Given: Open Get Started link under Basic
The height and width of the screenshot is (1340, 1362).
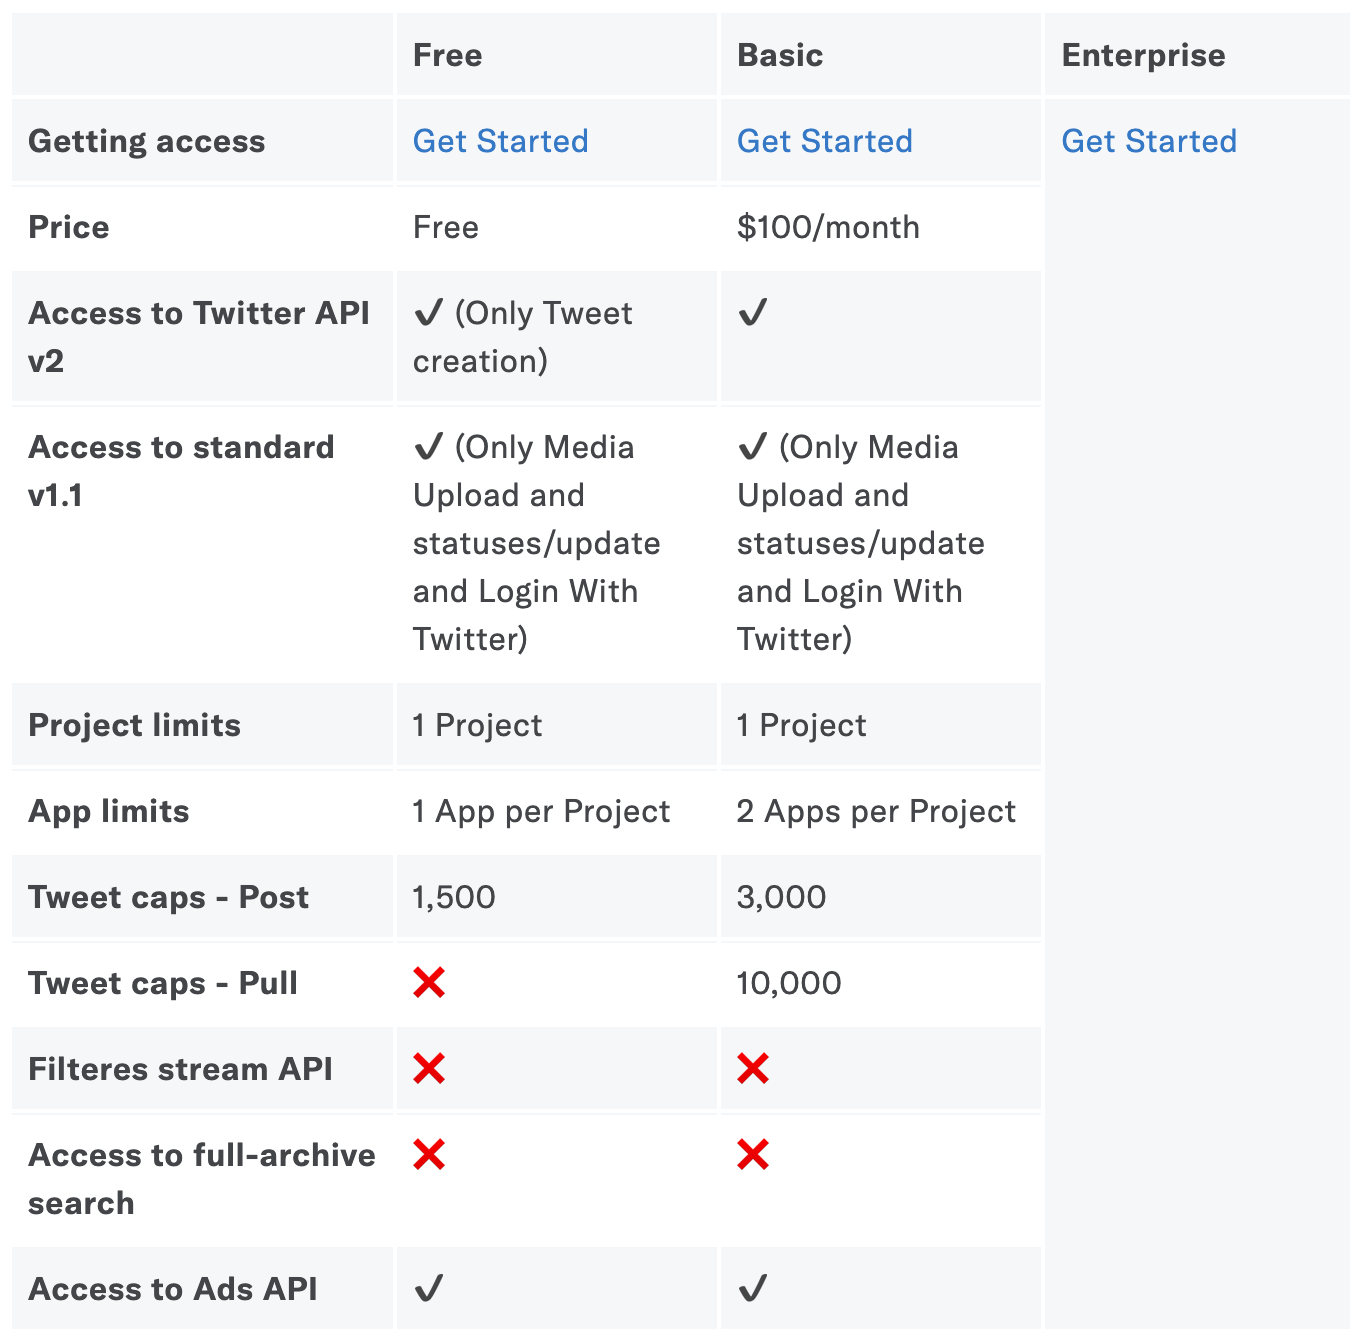Looking at the screenshot, I should coord(824,141).
